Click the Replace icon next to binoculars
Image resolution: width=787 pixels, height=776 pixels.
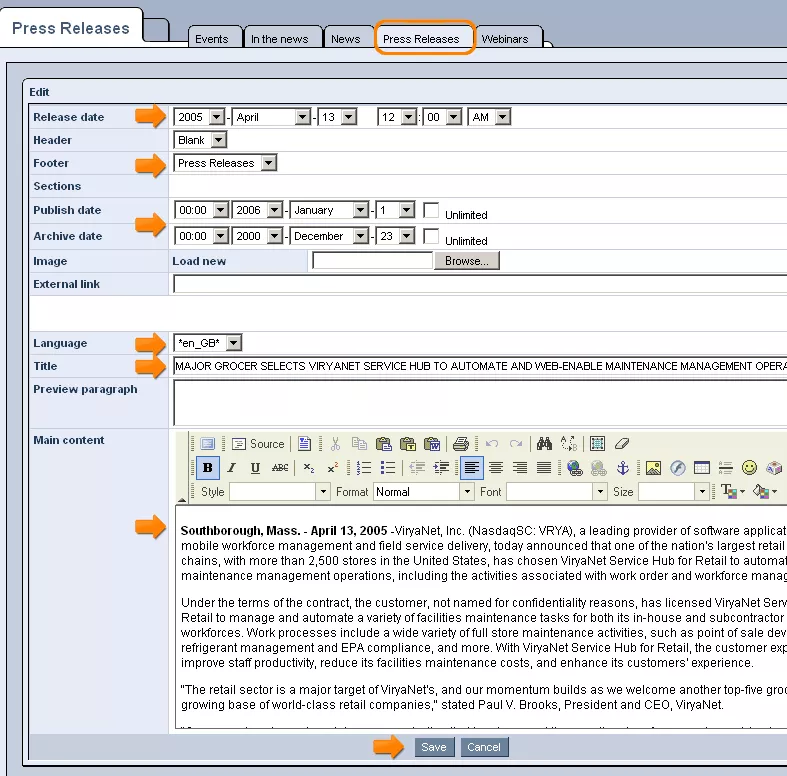(569, 444)
